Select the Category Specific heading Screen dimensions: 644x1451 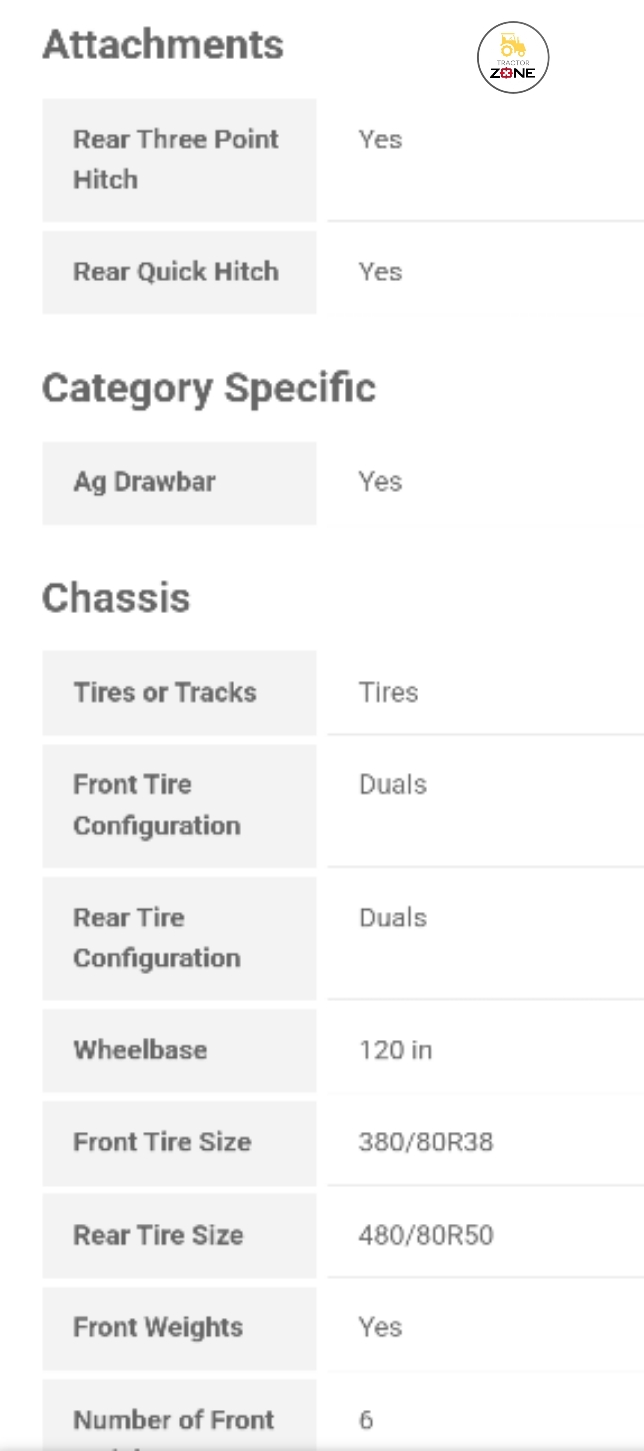tap(209, 388)
